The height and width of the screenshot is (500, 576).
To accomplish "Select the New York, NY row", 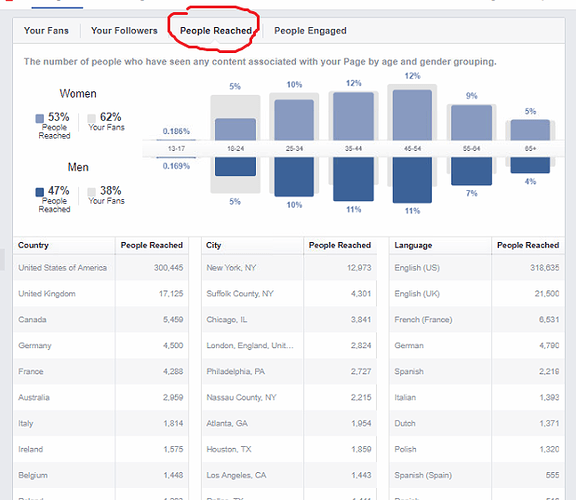I will [289, 268].
